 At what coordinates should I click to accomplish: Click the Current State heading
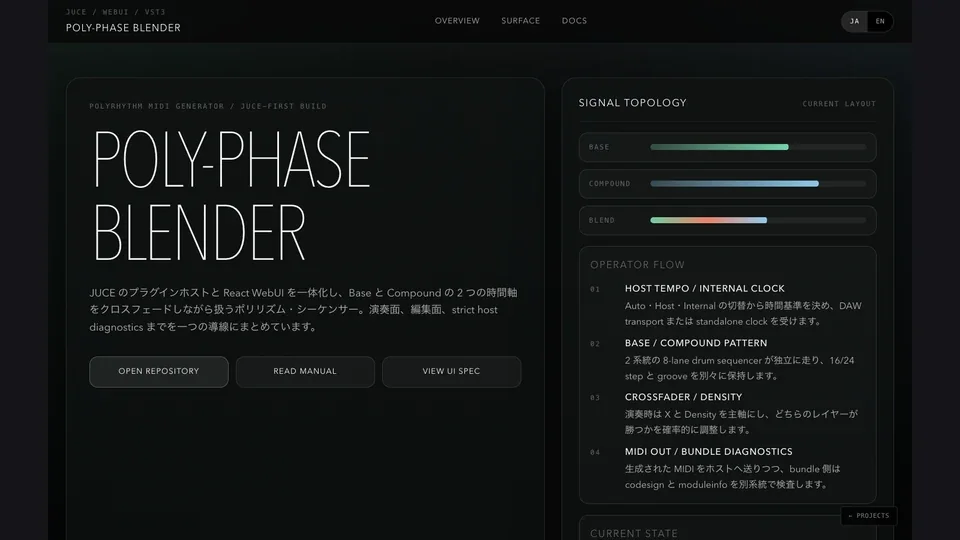[x=634, y=534]
